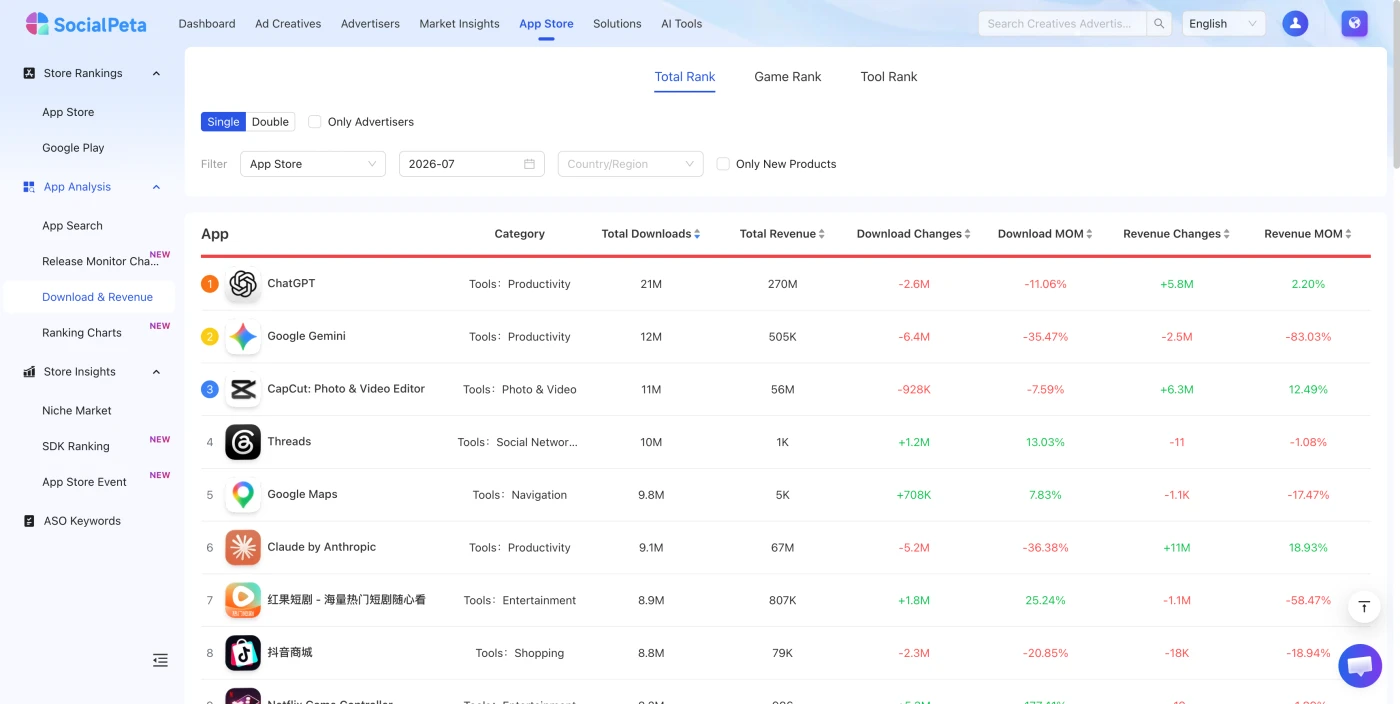Open the App Store filter dropdown
Screen dimensions: 1400x704
click(x=313, y=164)
